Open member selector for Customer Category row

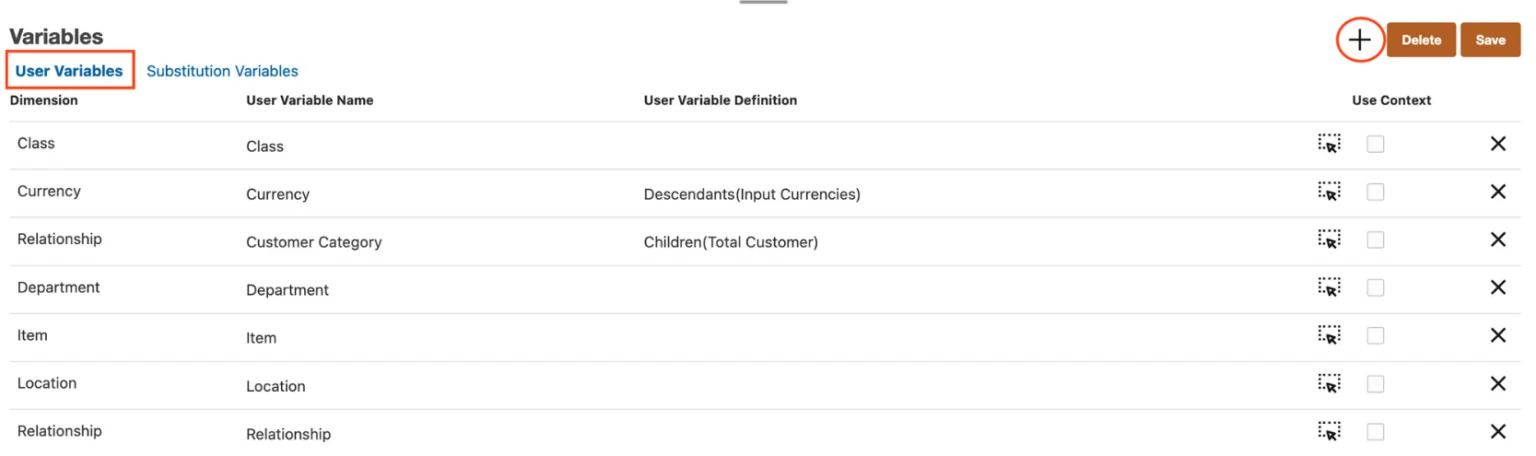coord(1329,239)
